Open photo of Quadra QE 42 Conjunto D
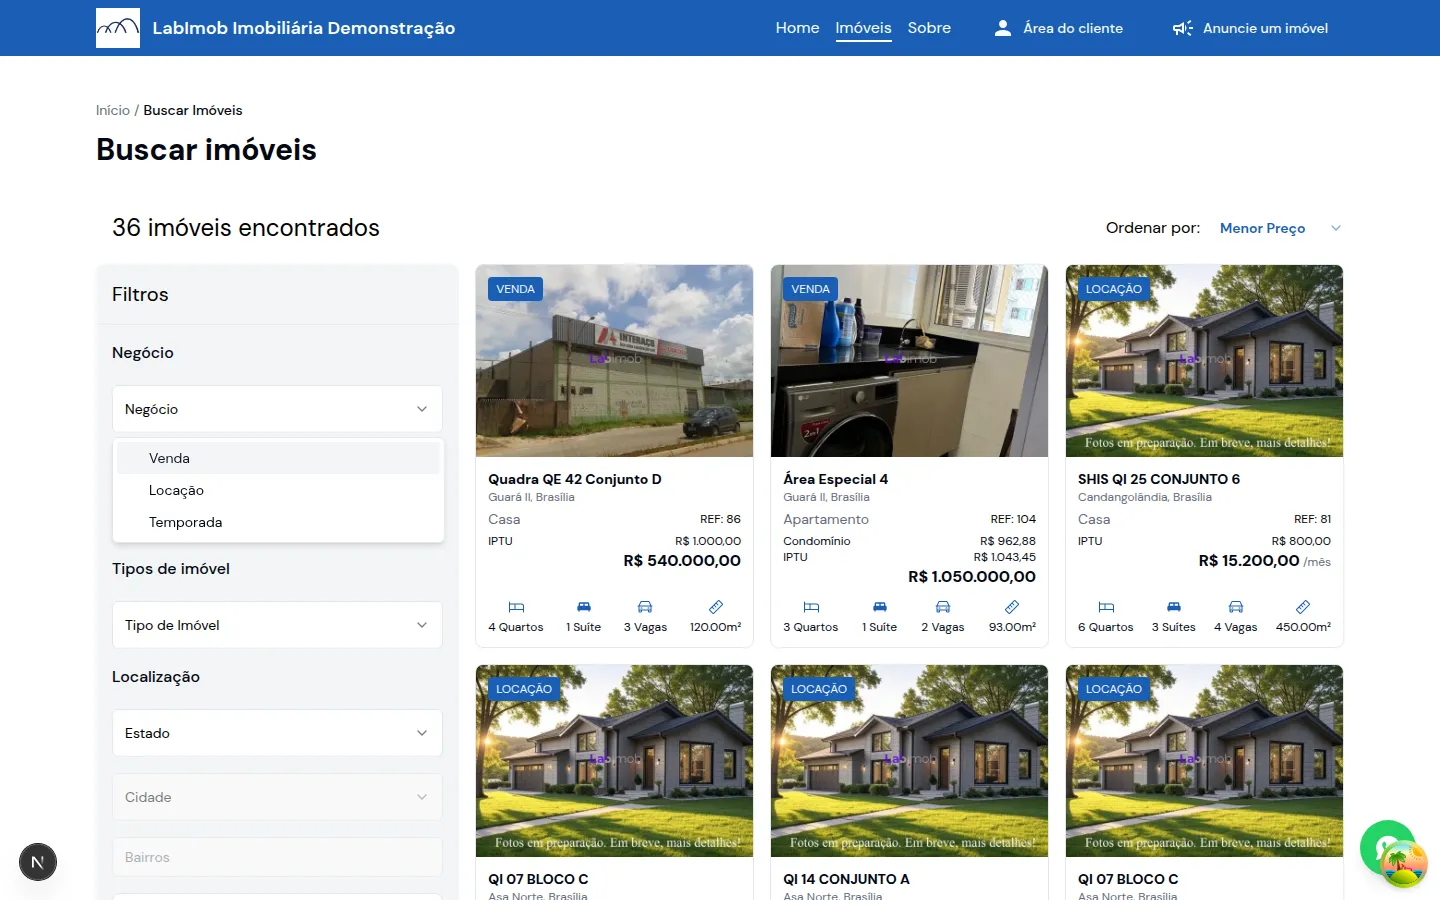 (x=614, y=361)
